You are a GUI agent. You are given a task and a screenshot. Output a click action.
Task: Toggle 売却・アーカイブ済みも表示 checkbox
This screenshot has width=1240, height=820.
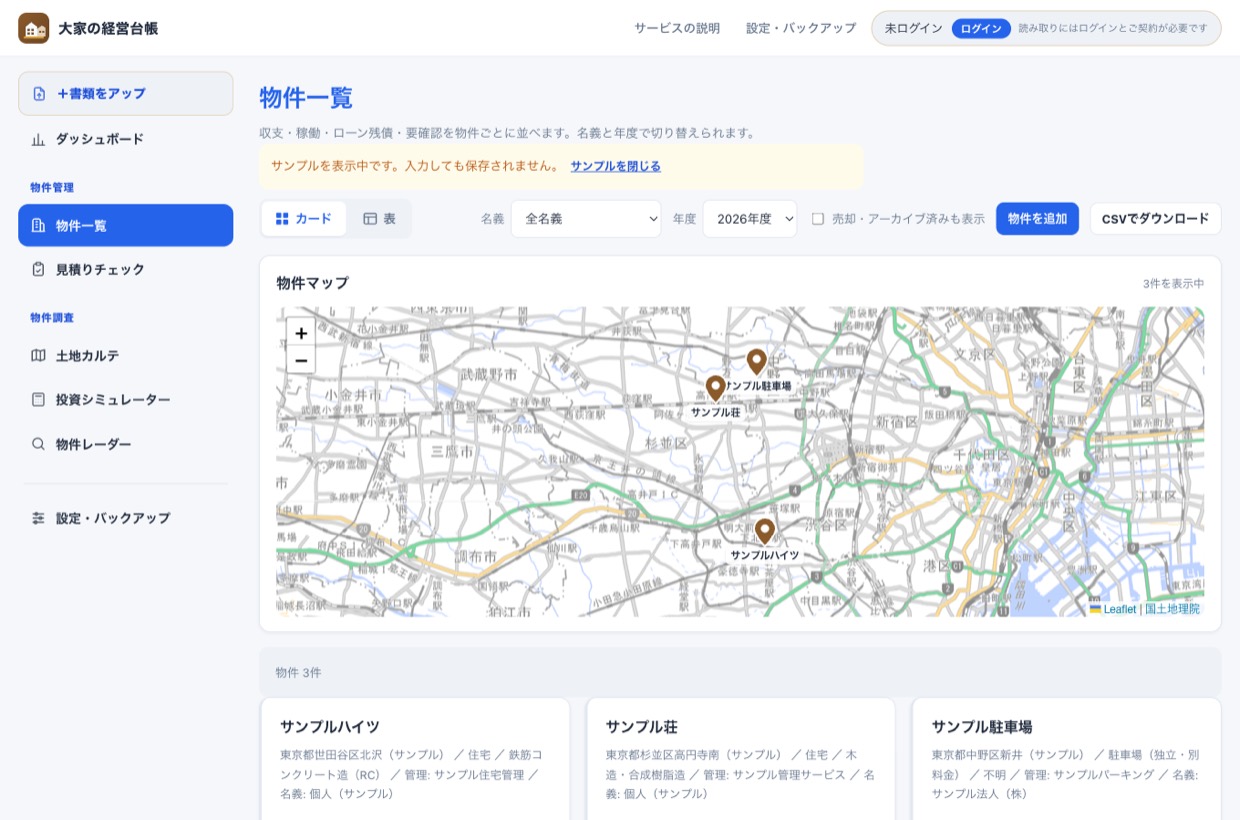coord(818,219)
